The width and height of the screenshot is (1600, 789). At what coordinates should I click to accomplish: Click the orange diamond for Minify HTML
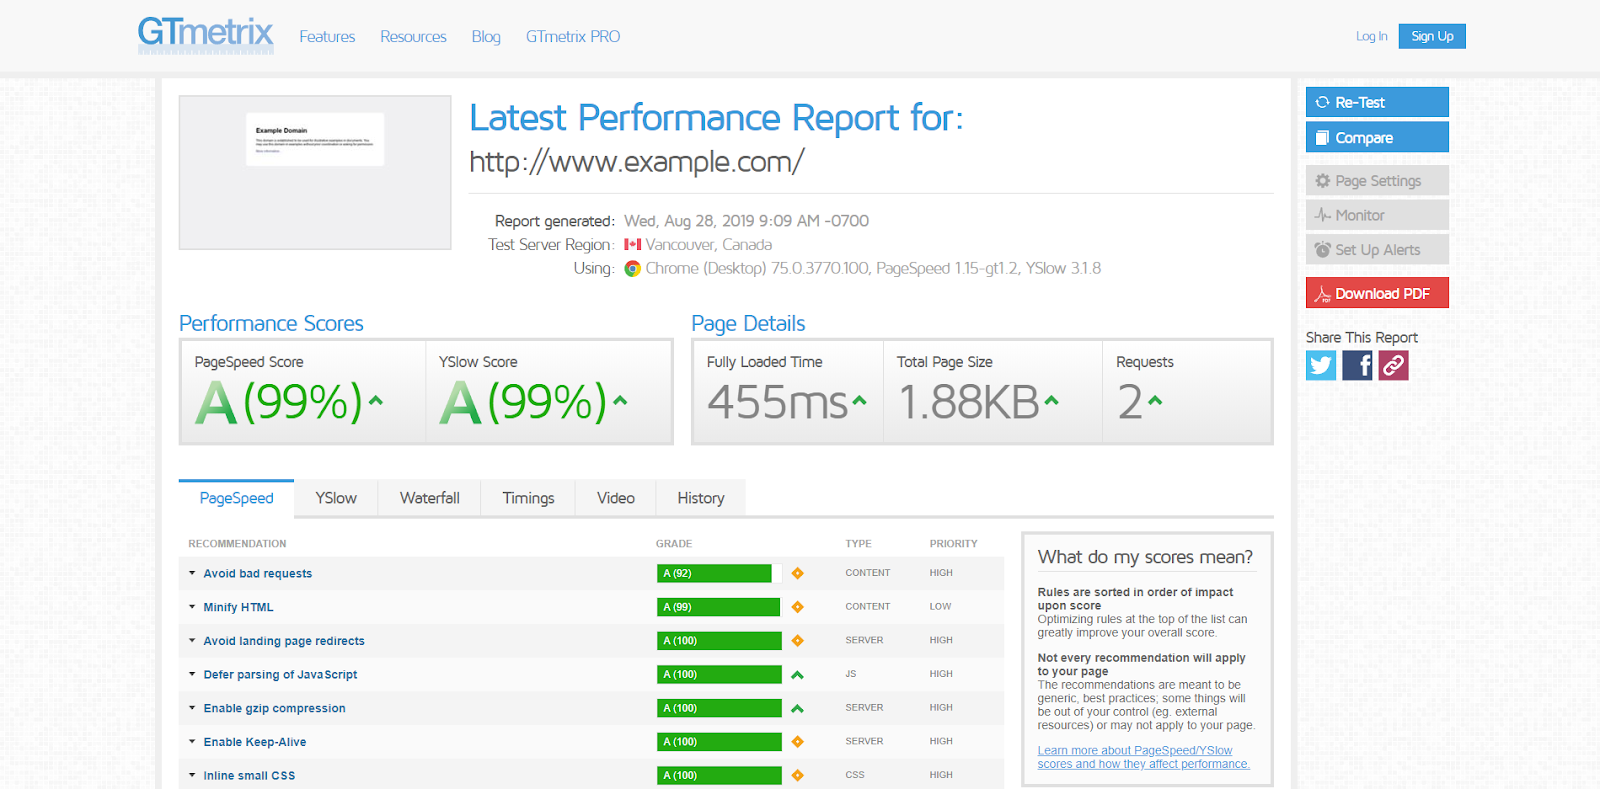tap(797, 607)
